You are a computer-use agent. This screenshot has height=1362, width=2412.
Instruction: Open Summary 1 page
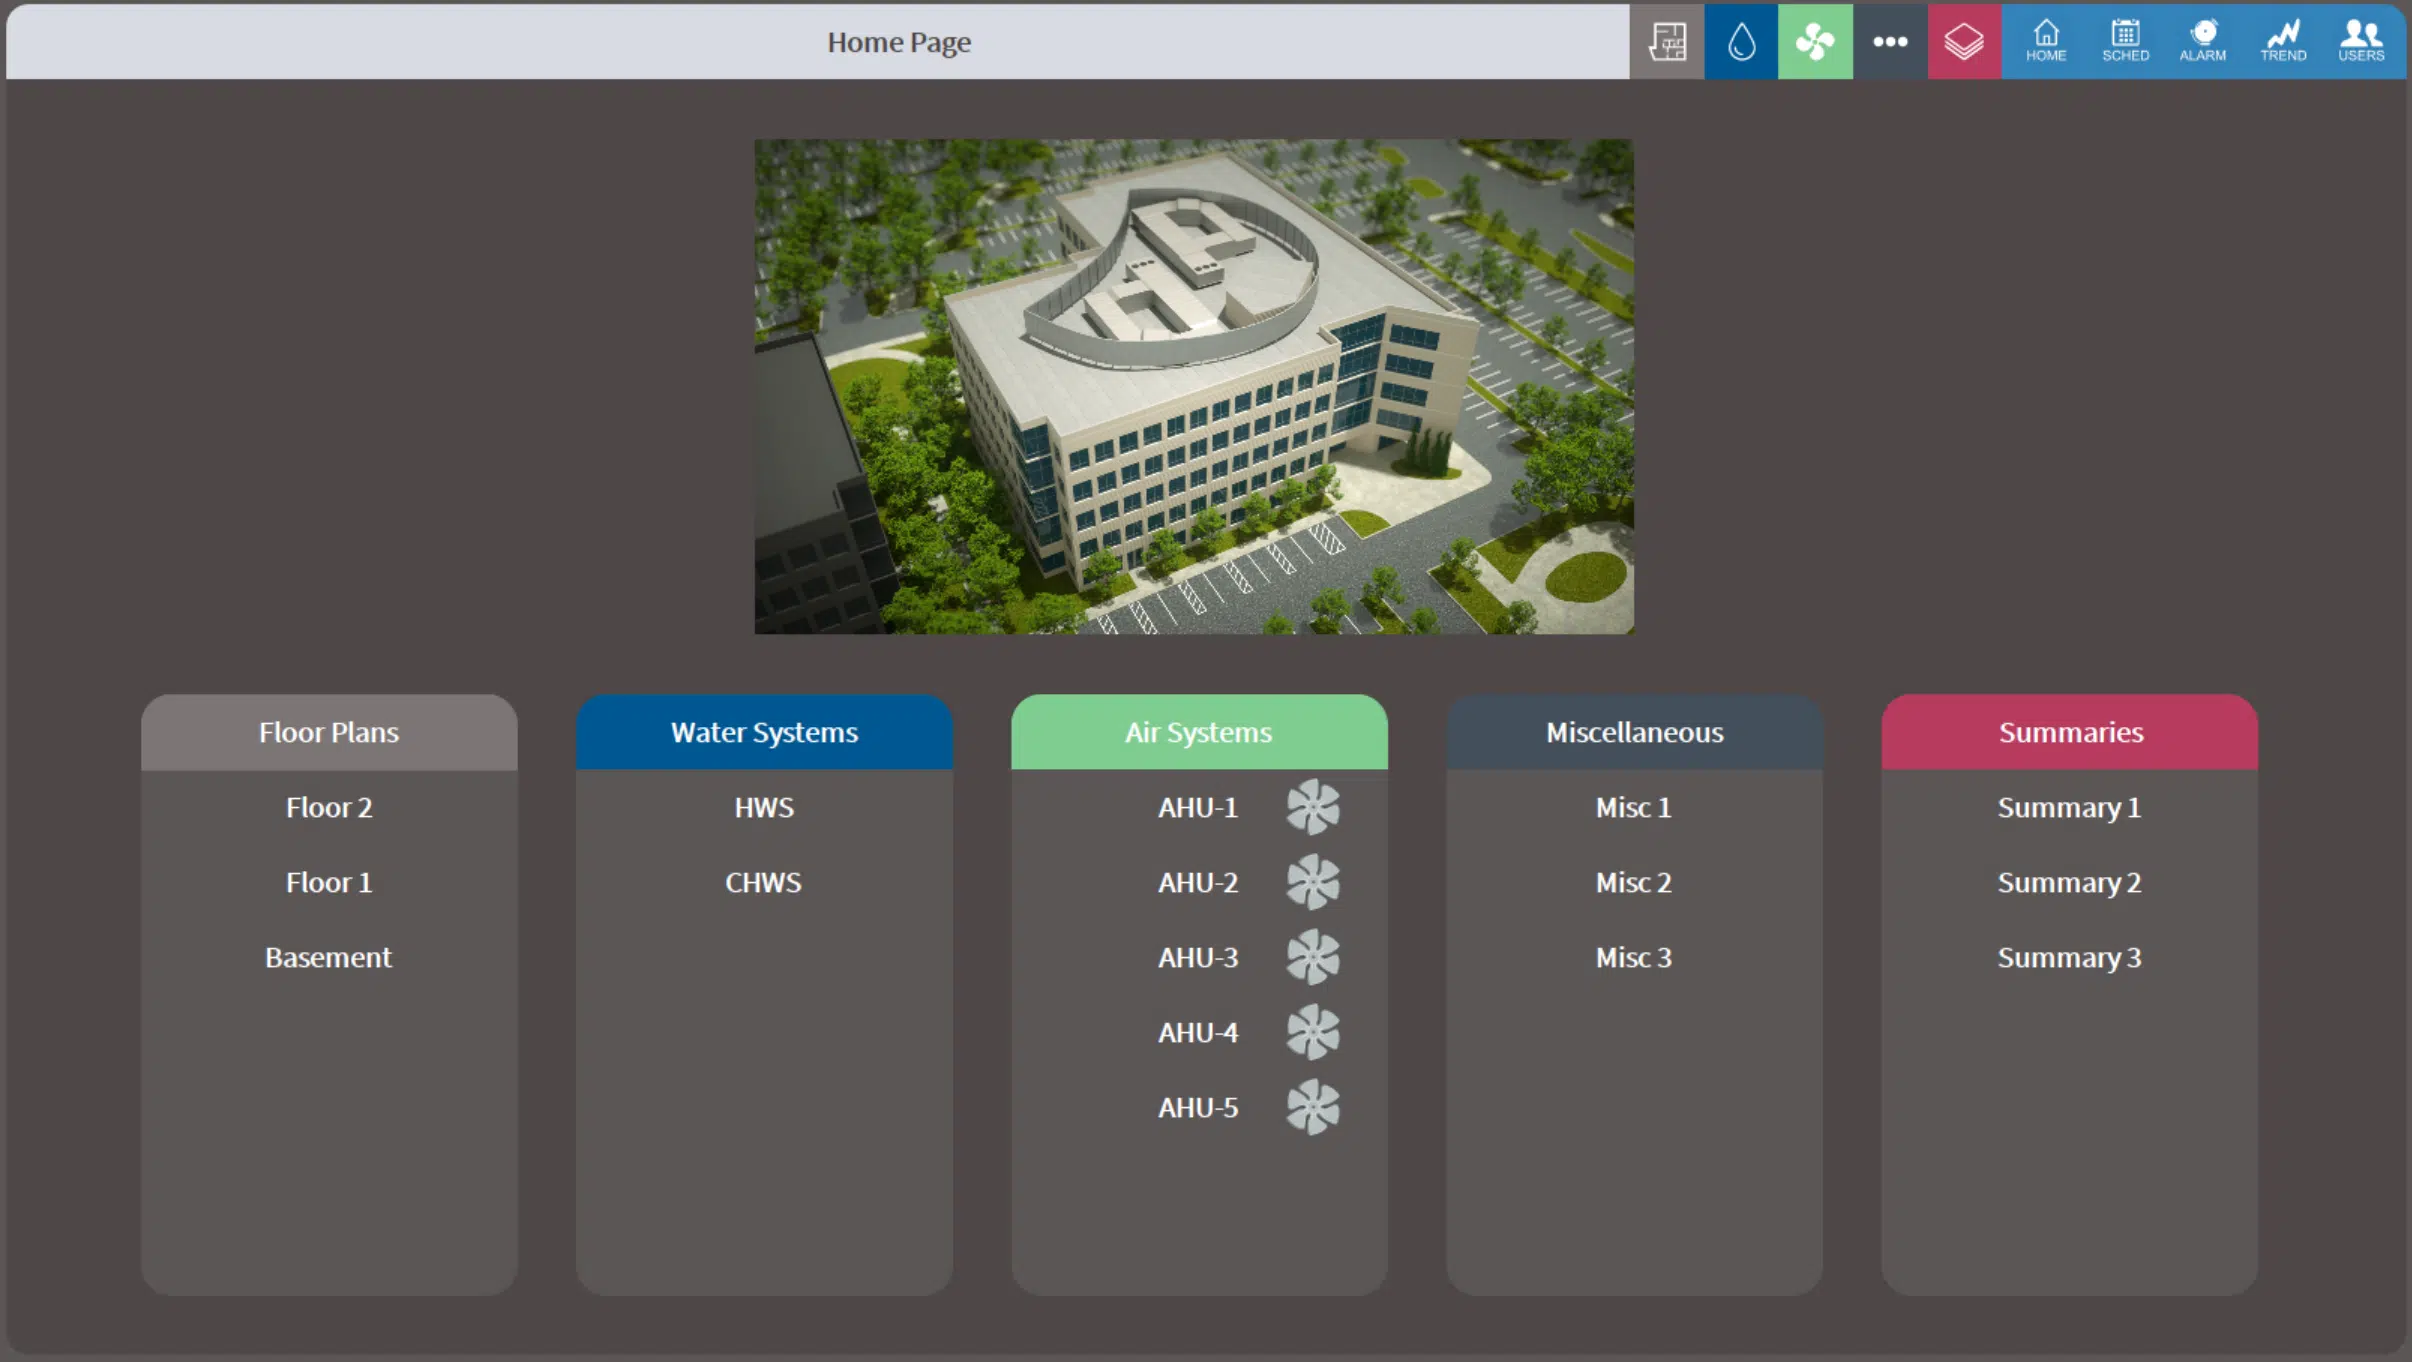point(2070,807)
